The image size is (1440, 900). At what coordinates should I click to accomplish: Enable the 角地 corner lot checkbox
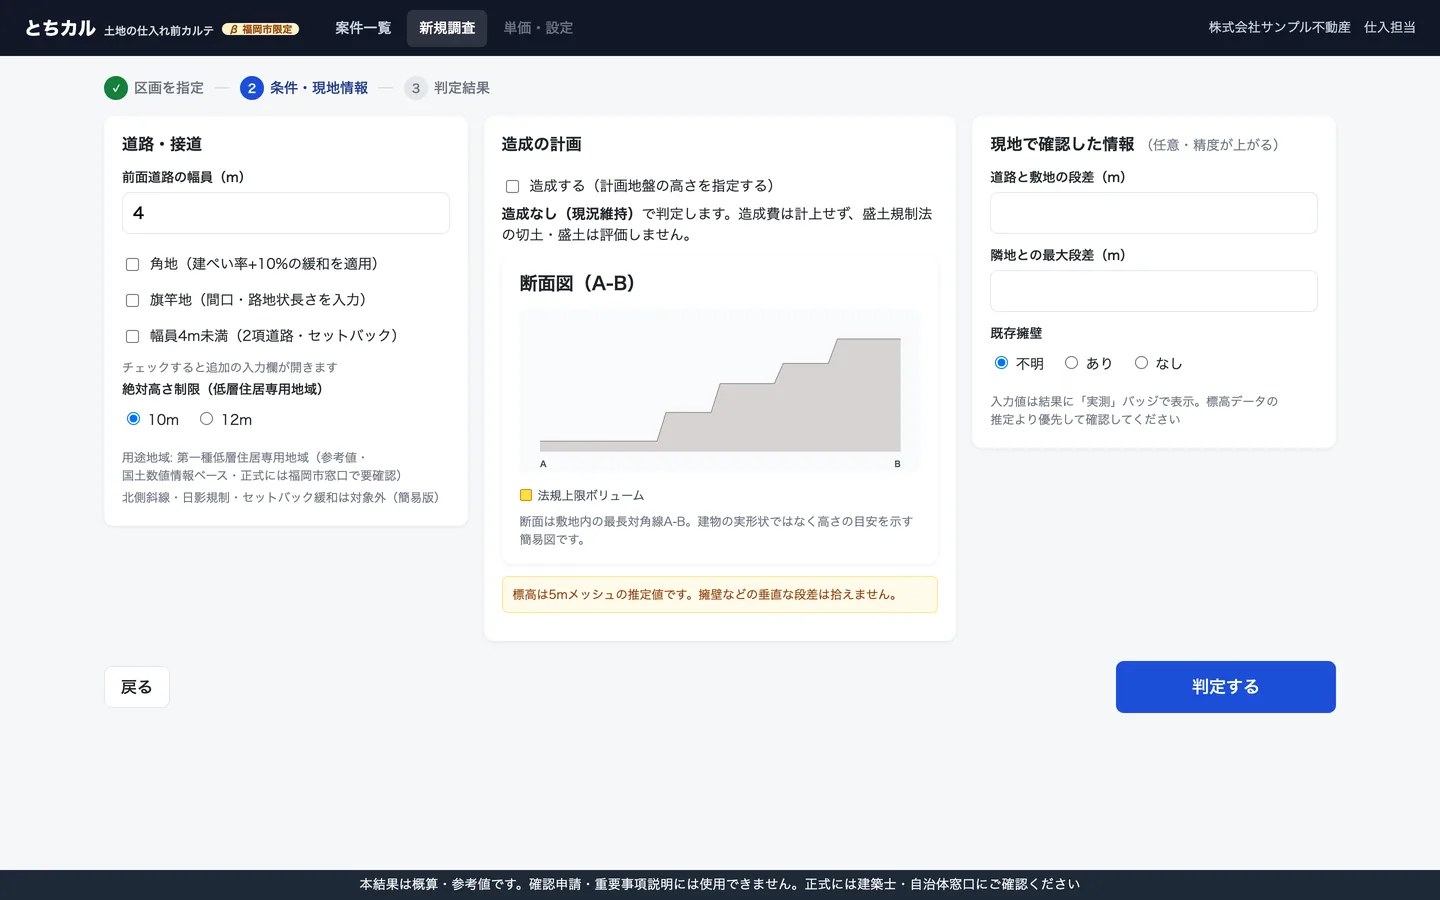(132, 264)
